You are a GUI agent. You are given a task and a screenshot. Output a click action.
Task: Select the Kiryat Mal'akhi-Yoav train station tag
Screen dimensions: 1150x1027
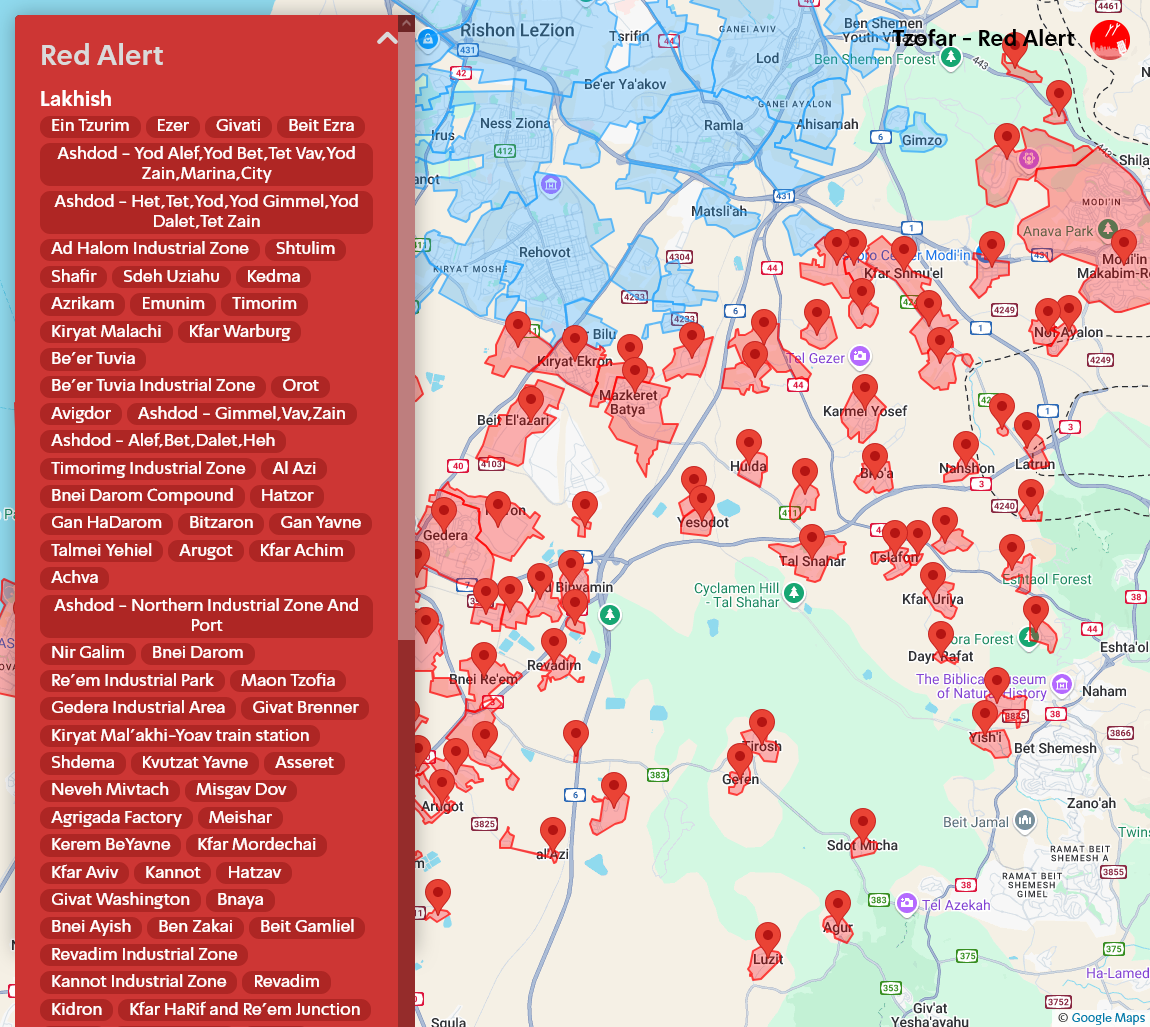180,736
